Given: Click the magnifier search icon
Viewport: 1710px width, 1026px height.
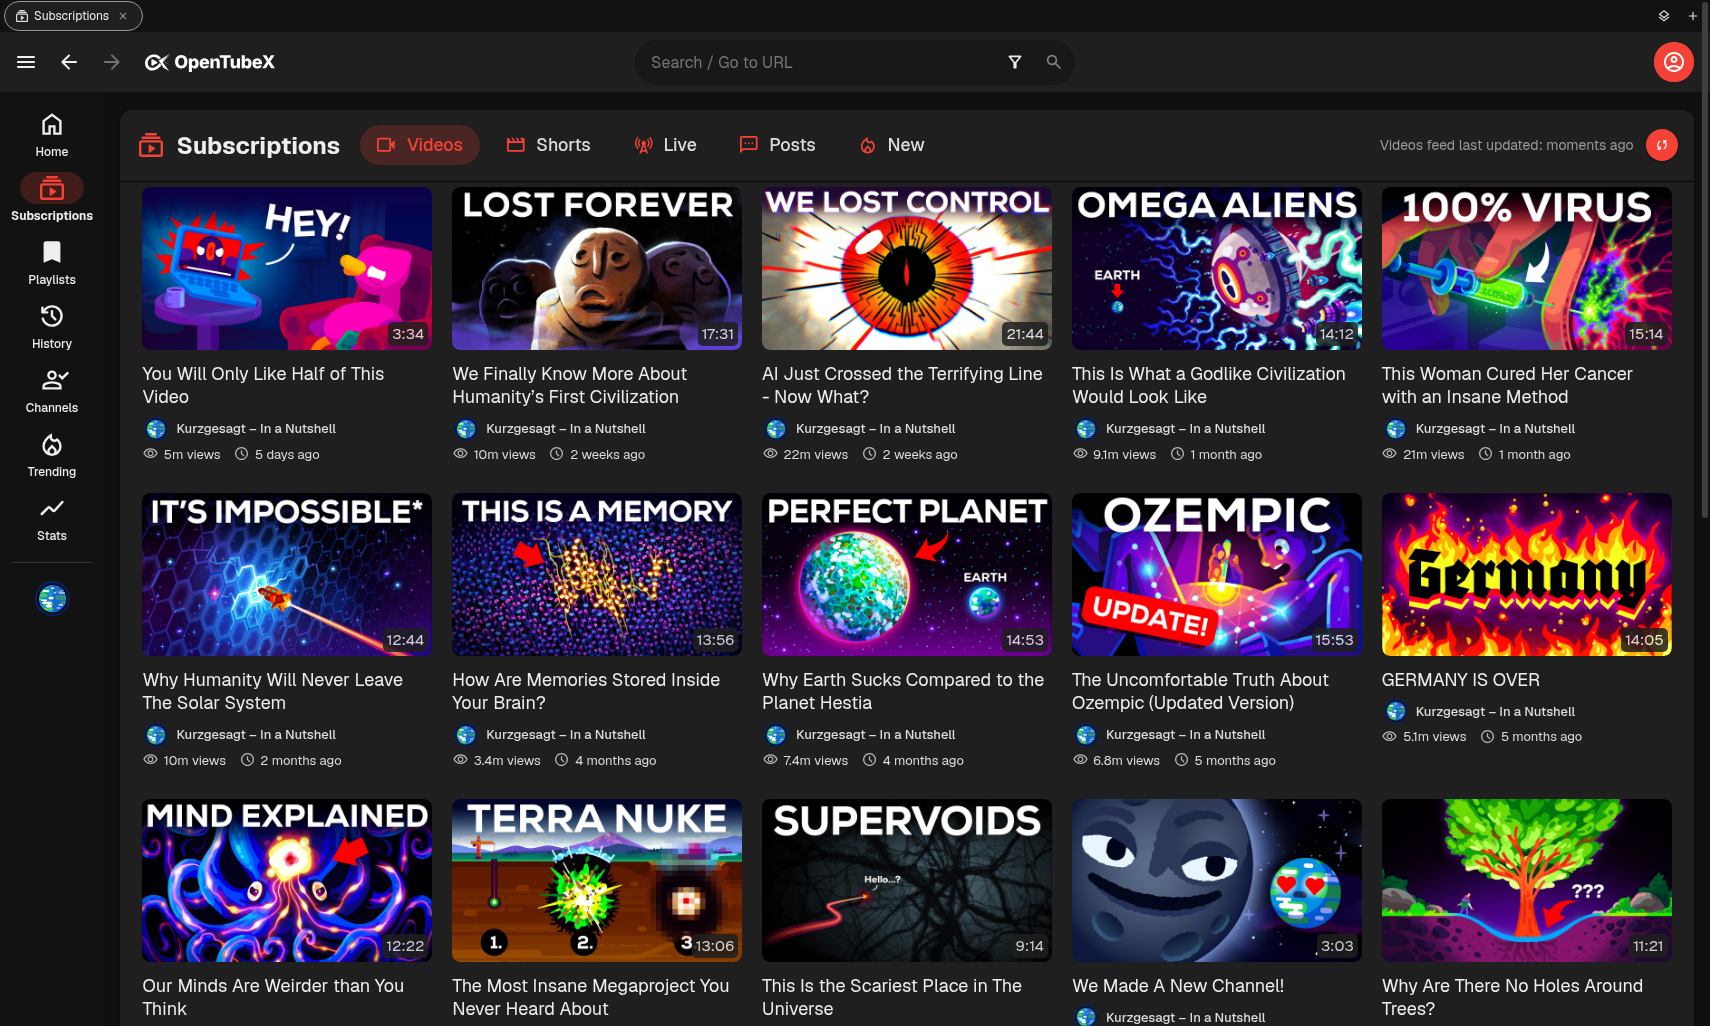Looking at the screenshot, I should [x=1053, y=62].
